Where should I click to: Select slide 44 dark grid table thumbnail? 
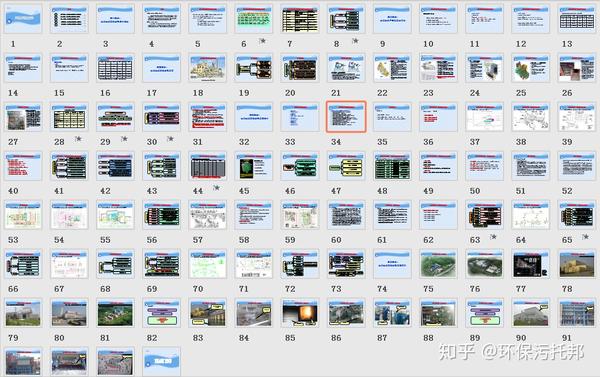[x=208, y=166]
